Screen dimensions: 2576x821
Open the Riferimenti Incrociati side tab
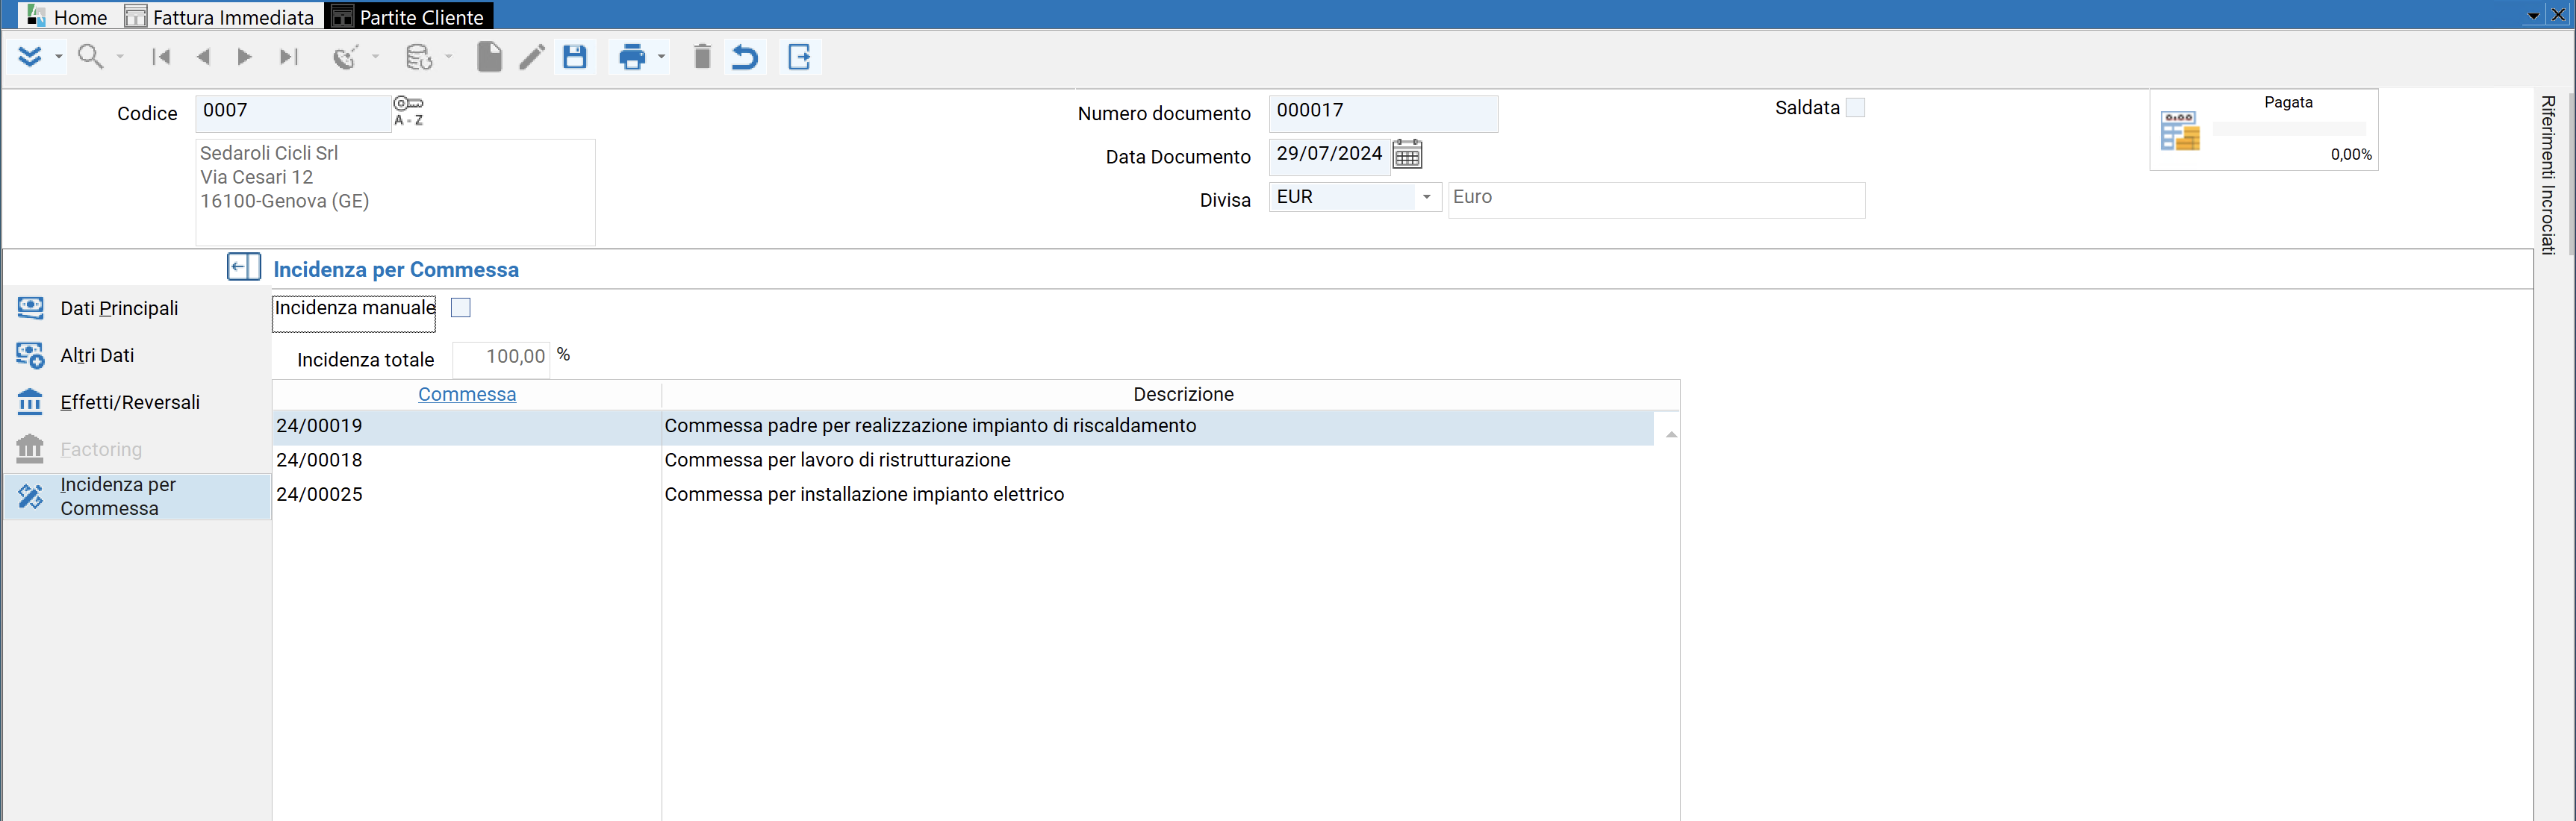[x=2548, y=174]
